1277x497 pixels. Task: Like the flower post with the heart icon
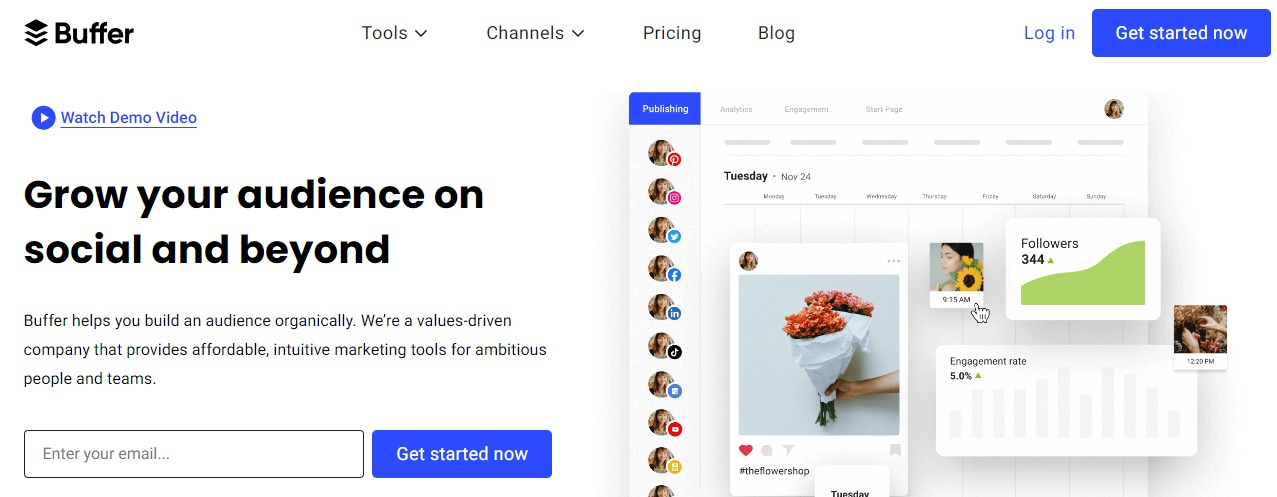(x=746, y=450)
